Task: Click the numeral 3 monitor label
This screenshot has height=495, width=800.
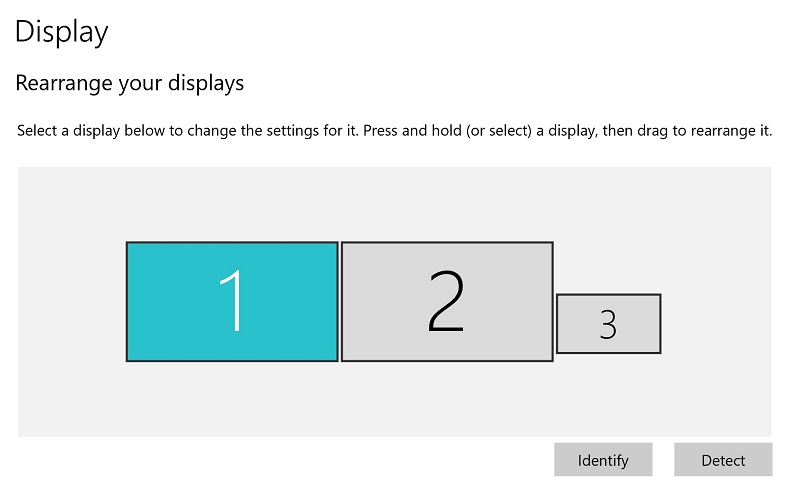Action: tap(608, 324)
